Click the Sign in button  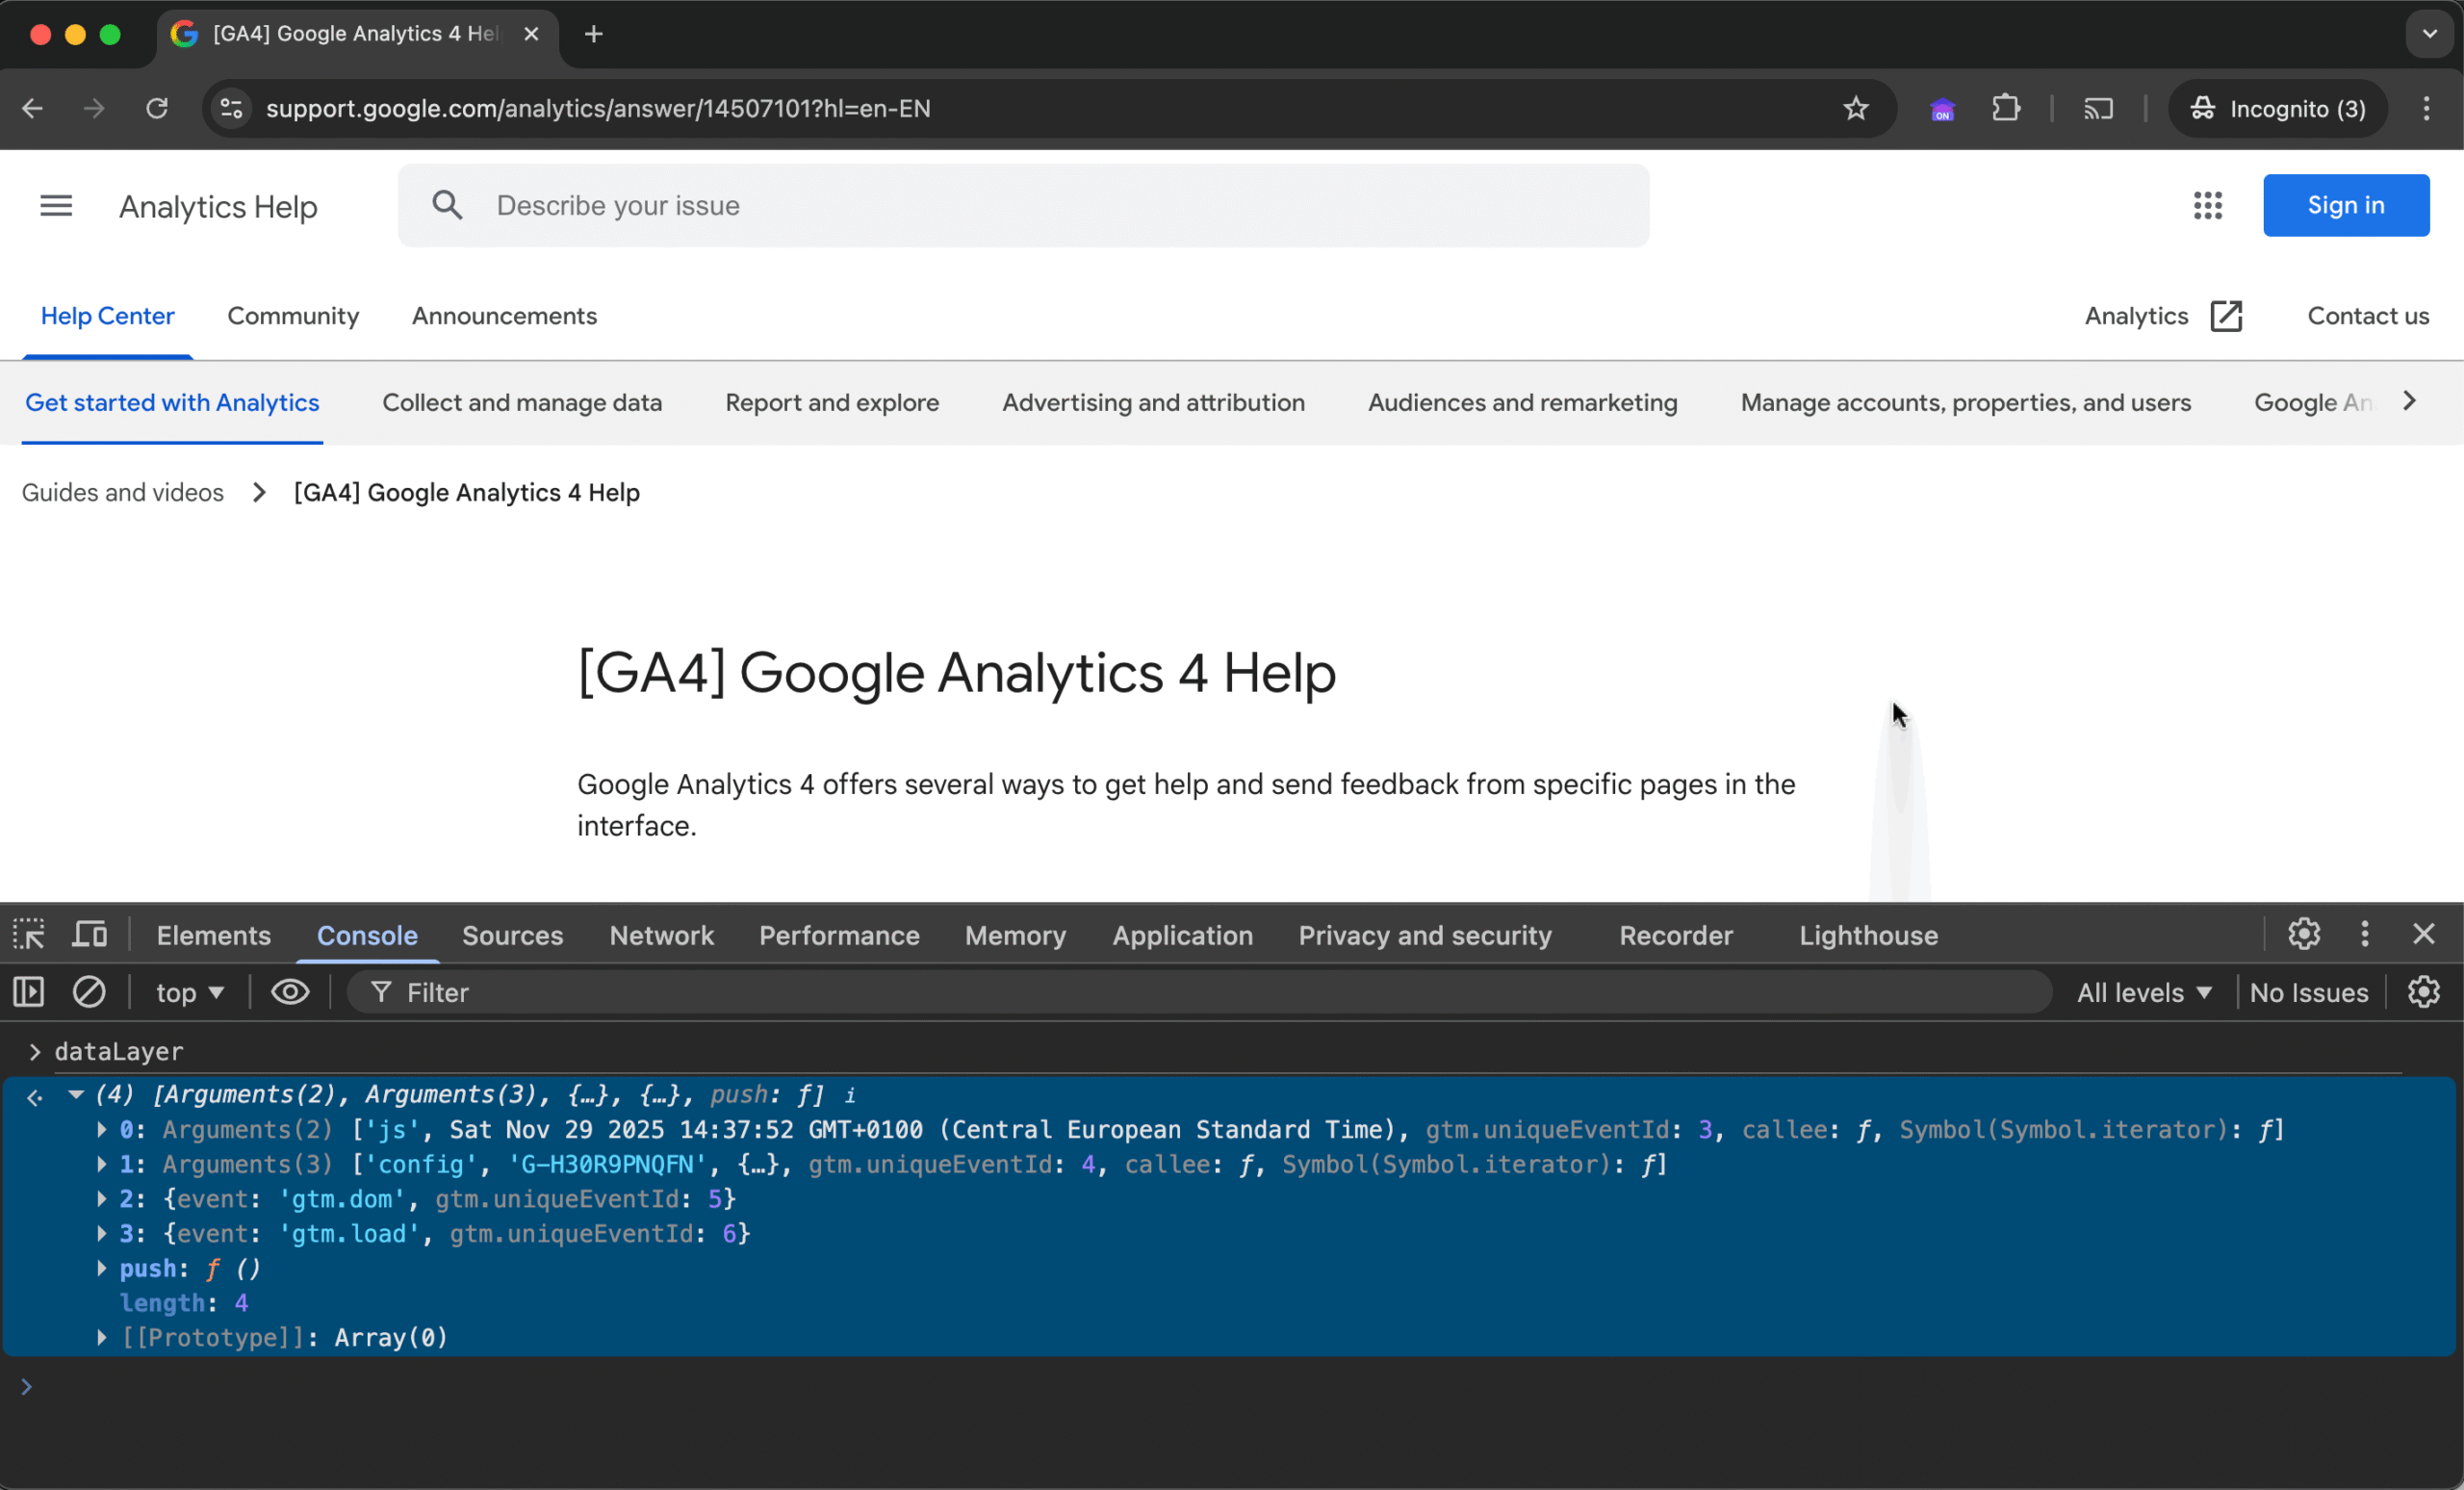pyautogui.click(x=2345, y=205)
